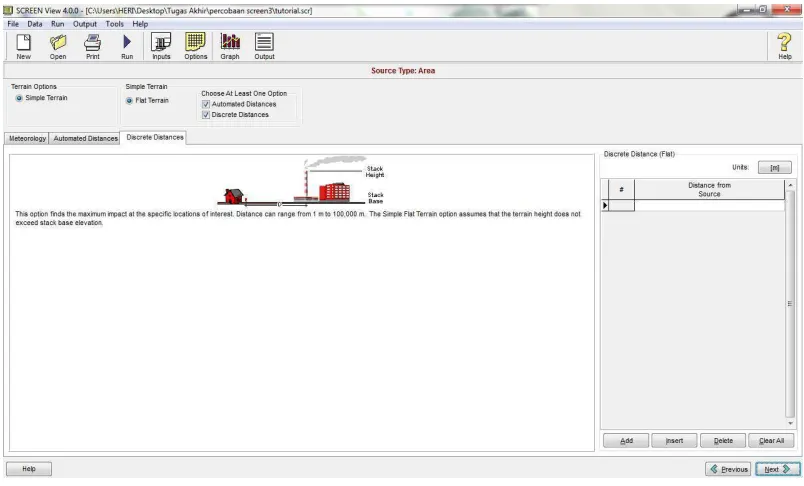Click the [m] units button

pos(774,168)
